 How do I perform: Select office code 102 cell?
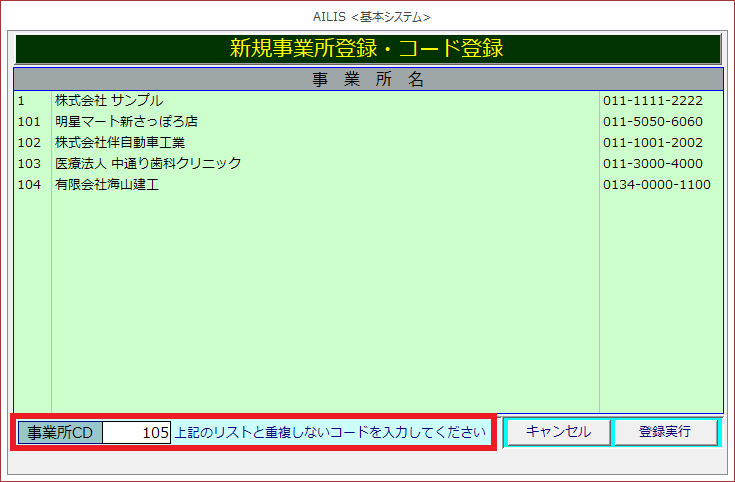pos(29,143)
